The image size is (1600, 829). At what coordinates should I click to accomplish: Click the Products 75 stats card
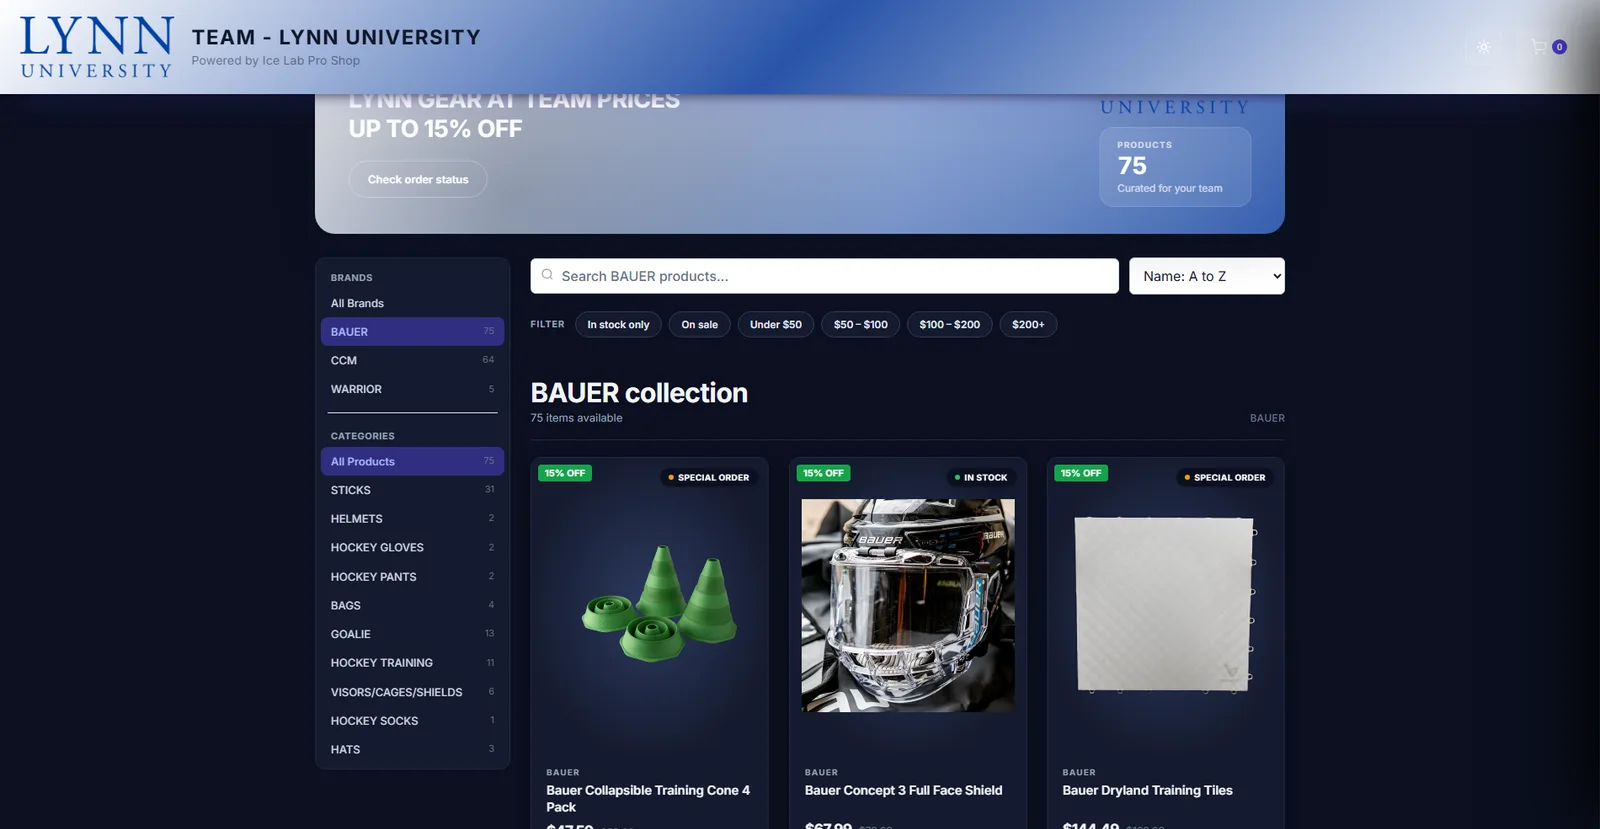tap(1175, 167)
